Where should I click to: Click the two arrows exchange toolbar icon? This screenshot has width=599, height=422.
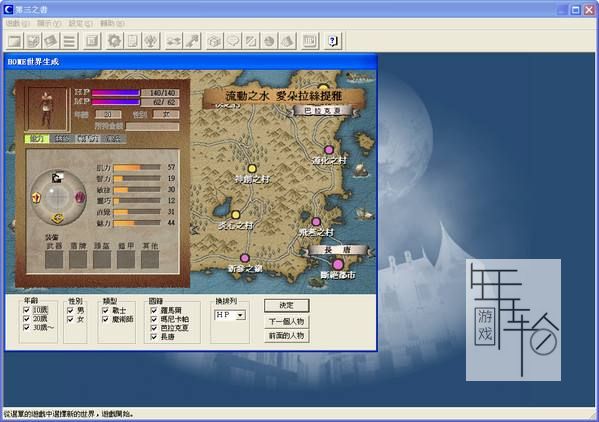pyautogui.click(x=173, y=41)
